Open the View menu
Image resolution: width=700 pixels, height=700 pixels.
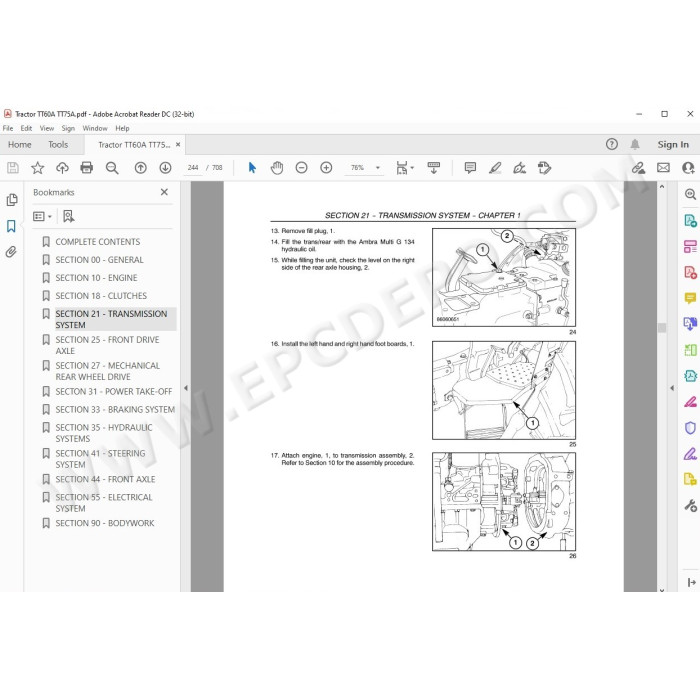pyautogui.click(x=47, y=129)
